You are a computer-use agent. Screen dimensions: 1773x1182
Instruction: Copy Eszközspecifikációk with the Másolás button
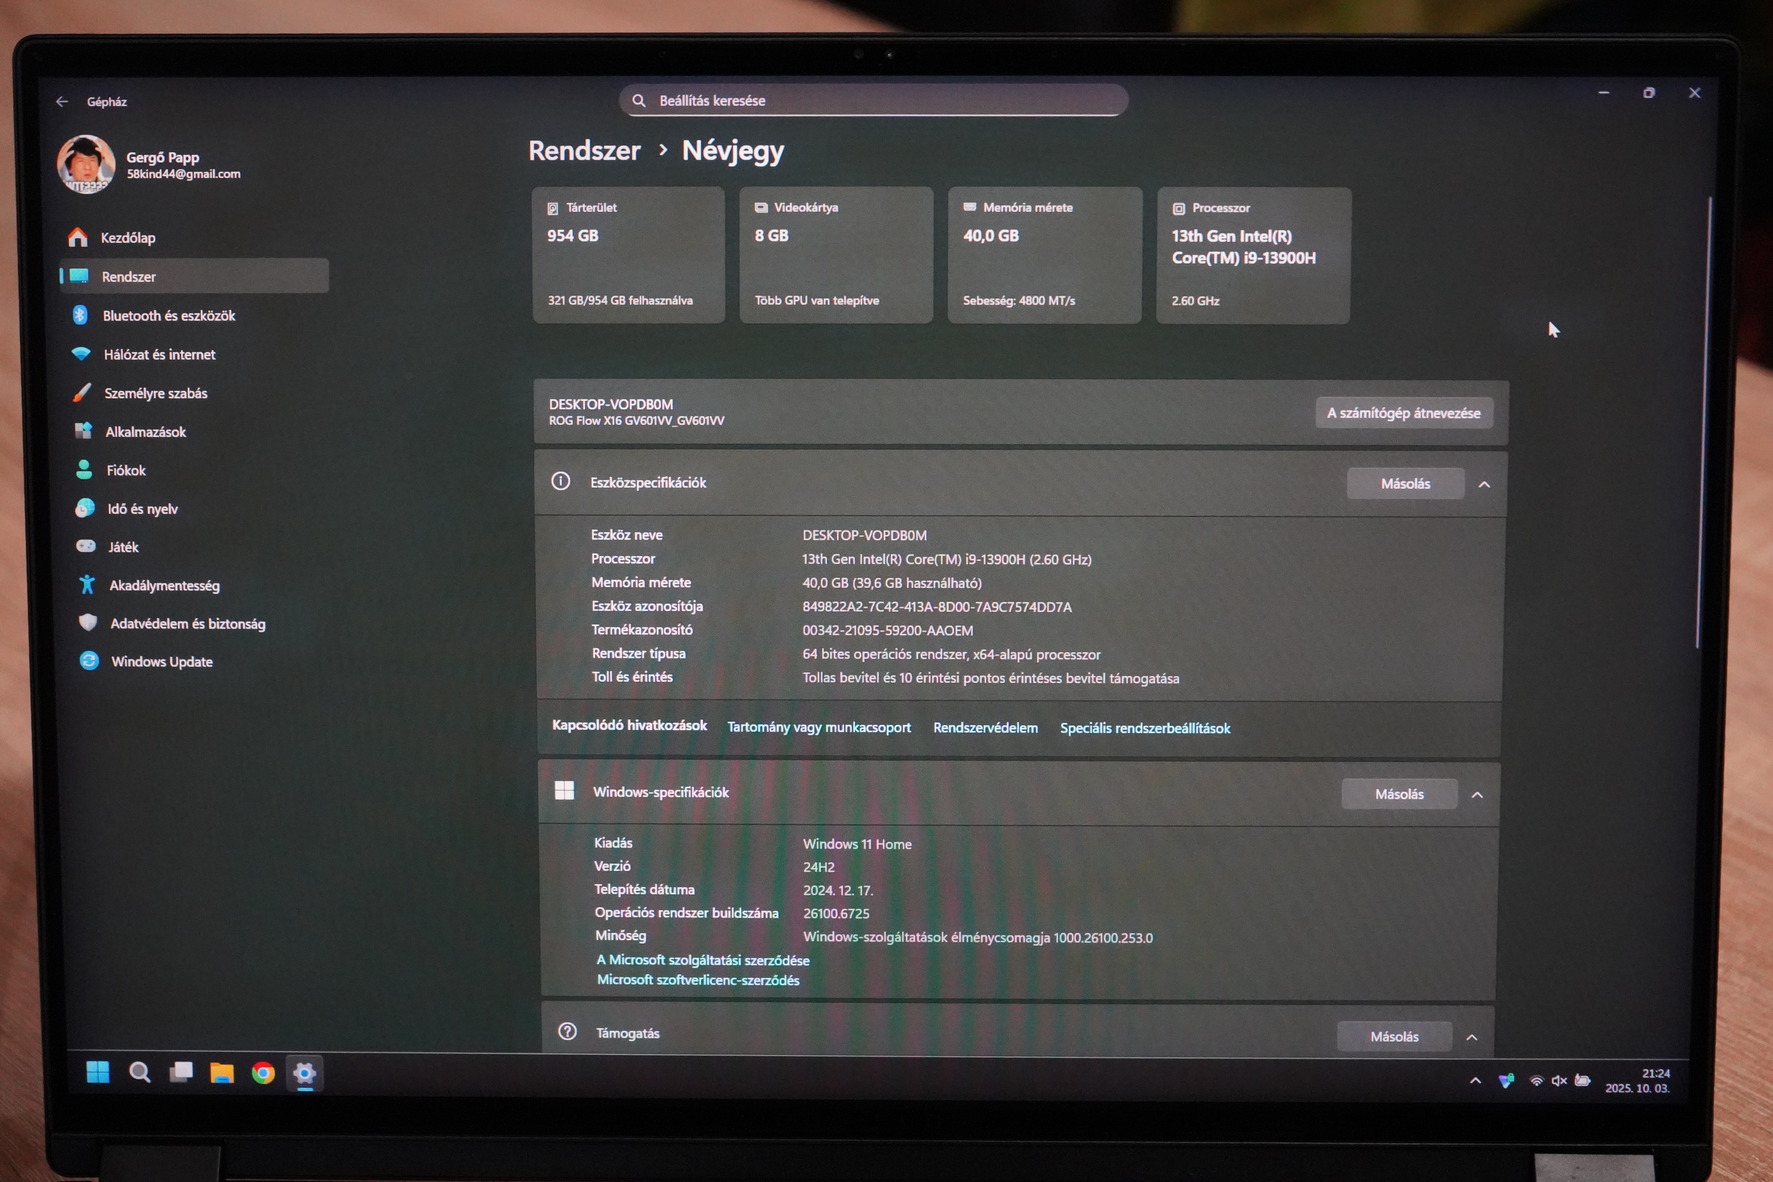tap(1405, 484)
